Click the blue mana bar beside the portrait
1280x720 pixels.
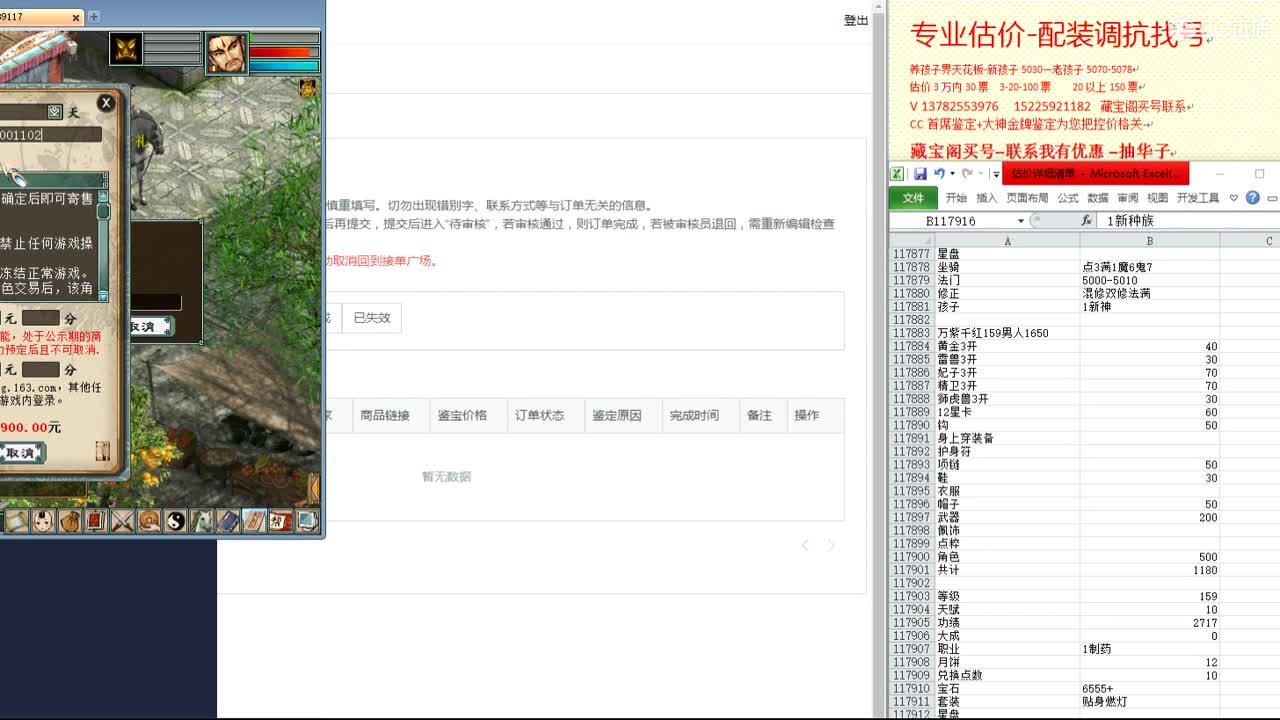[284, 66]
